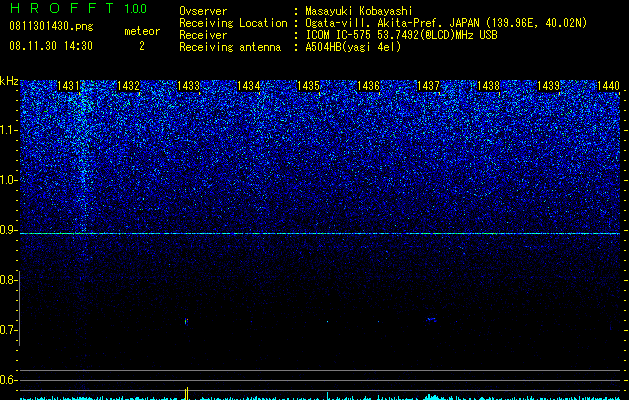Click the 1434 time marker
The width and height of the screenshot is (629, 400).
[248, 86]
